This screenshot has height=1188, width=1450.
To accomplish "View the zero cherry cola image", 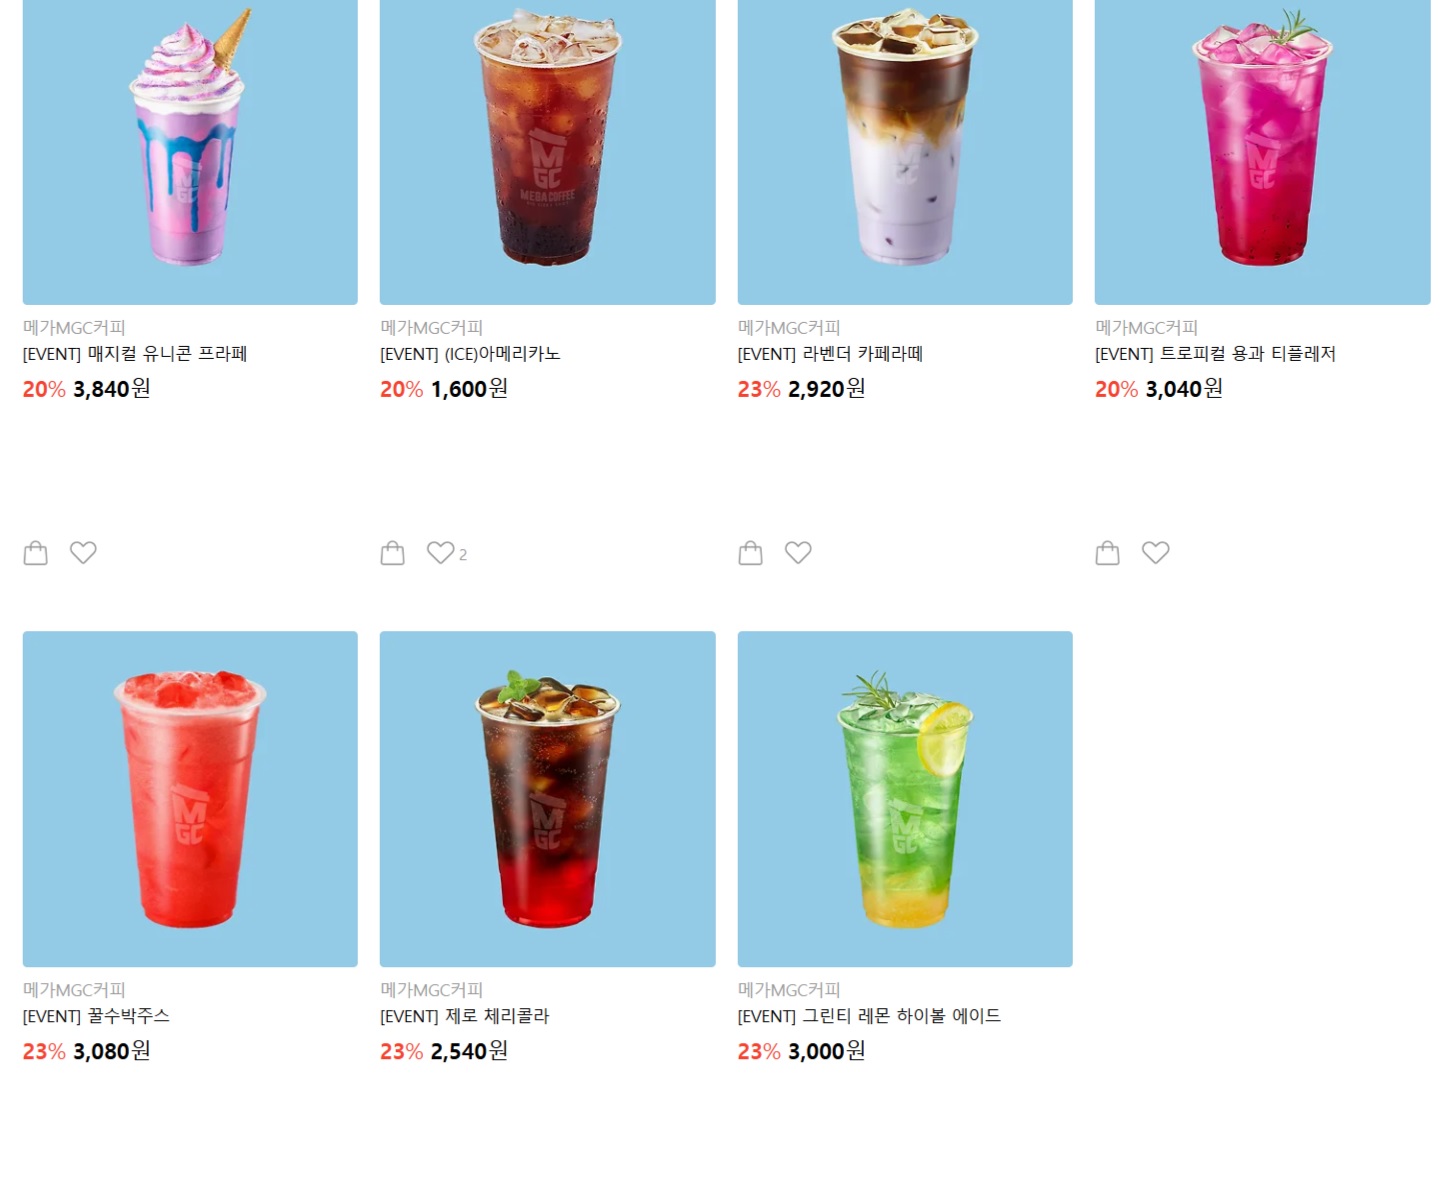I will click(548, 799).
